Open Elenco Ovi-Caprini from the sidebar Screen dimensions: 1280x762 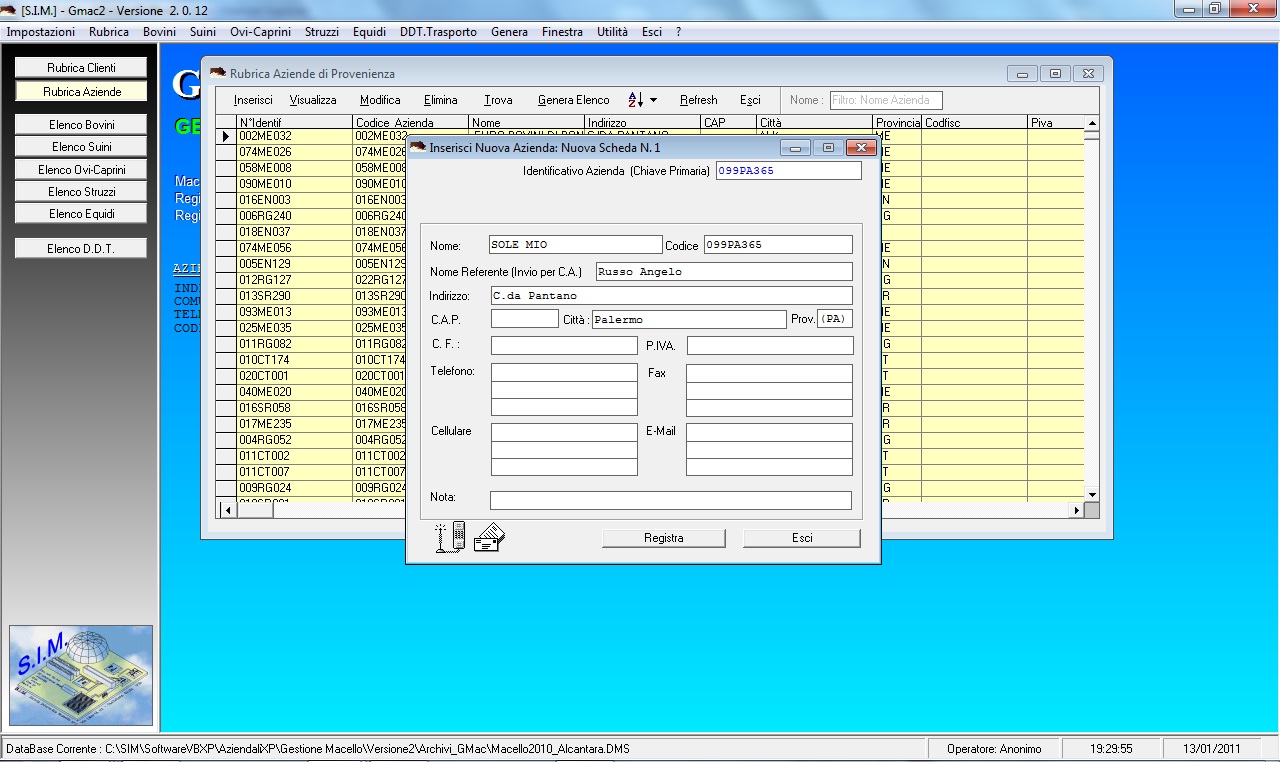tap(81, 169)
